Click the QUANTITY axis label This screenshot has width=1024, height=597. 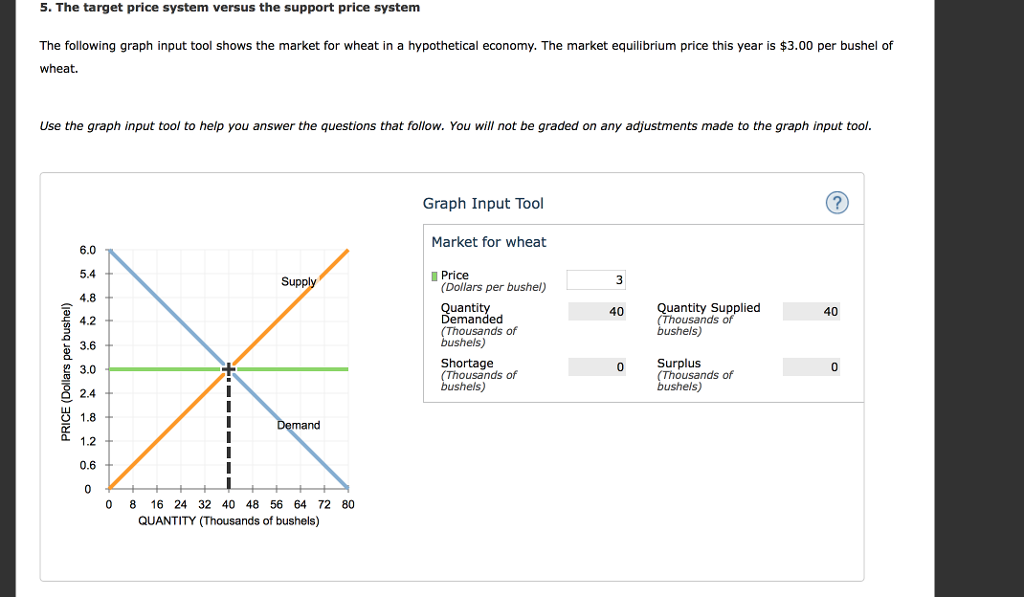point(227,520)
